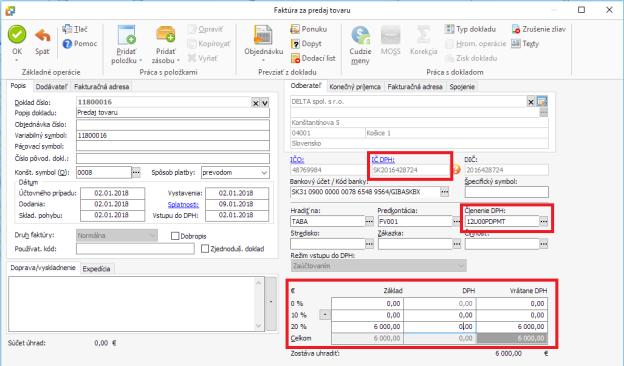
Task: Click the Popis dokladu input field
Action: click(x=173, y=113)
